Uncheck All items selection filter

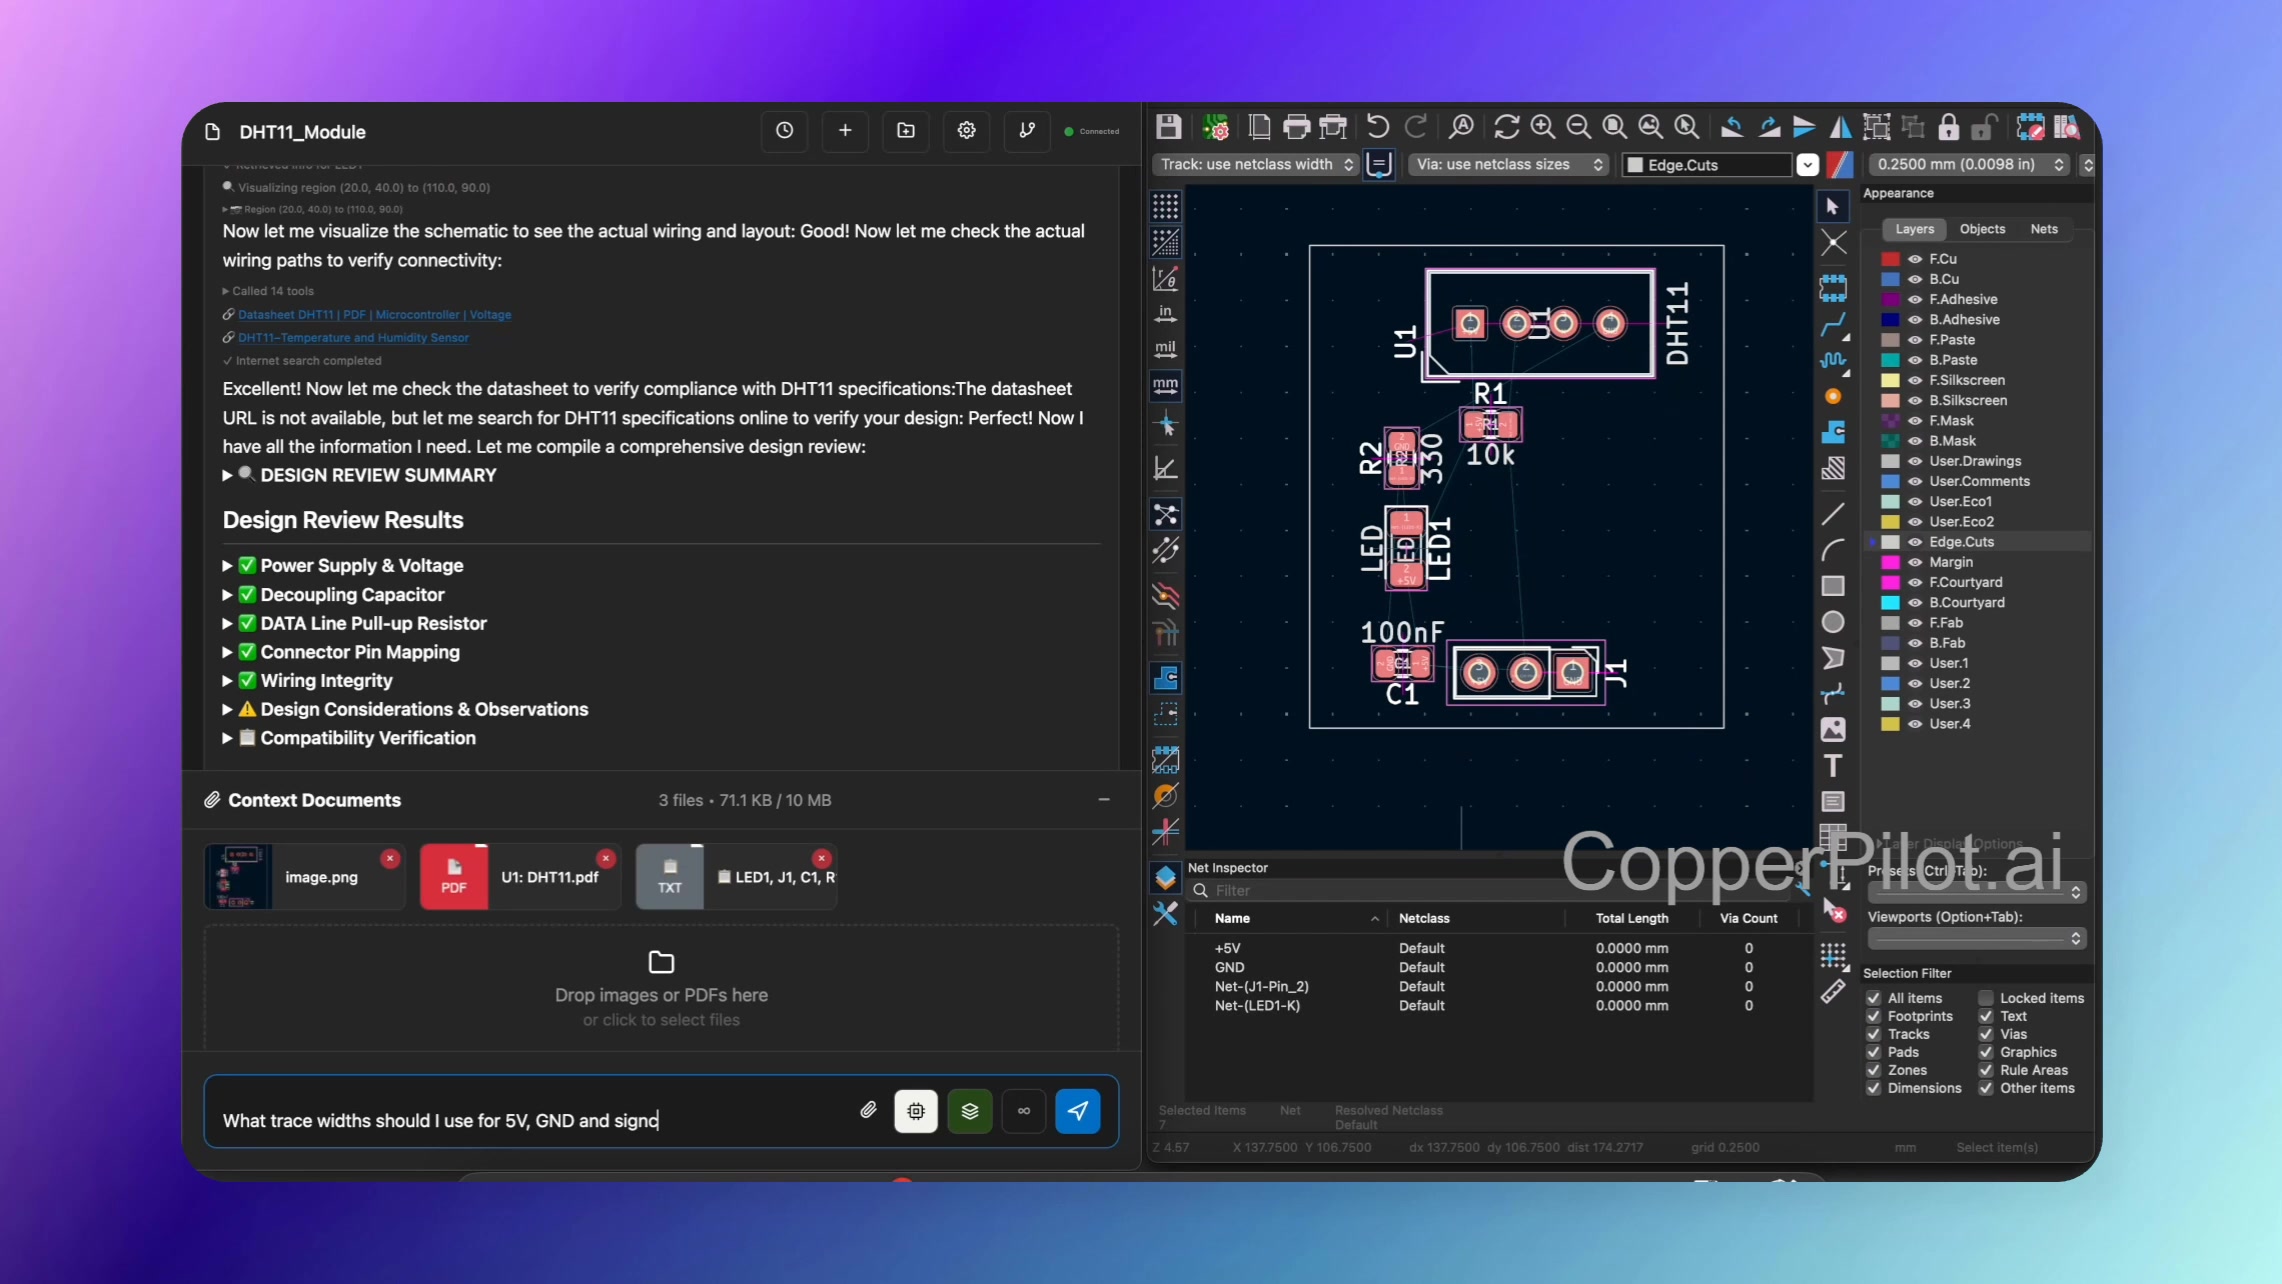[1874, 998]
